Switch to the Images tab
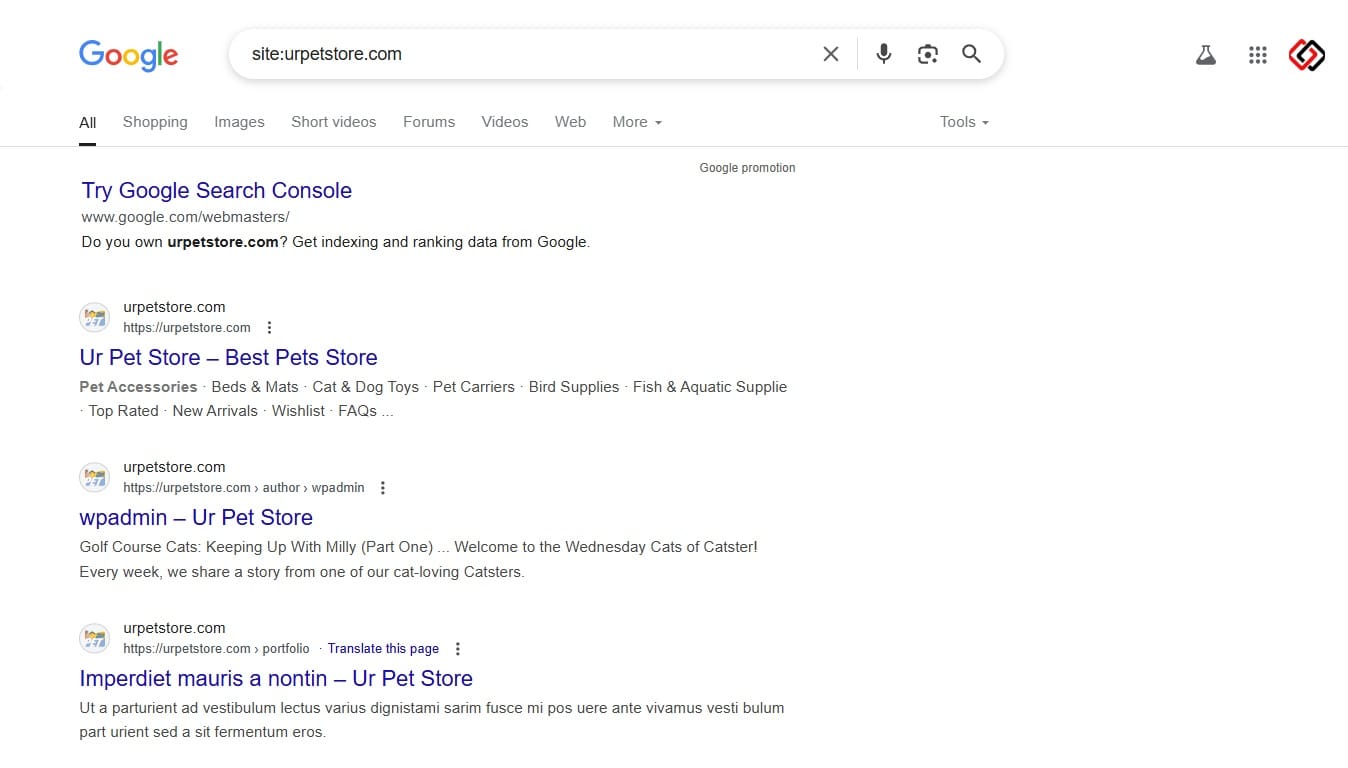This screenshot has width=1348, height=768. 239,122
